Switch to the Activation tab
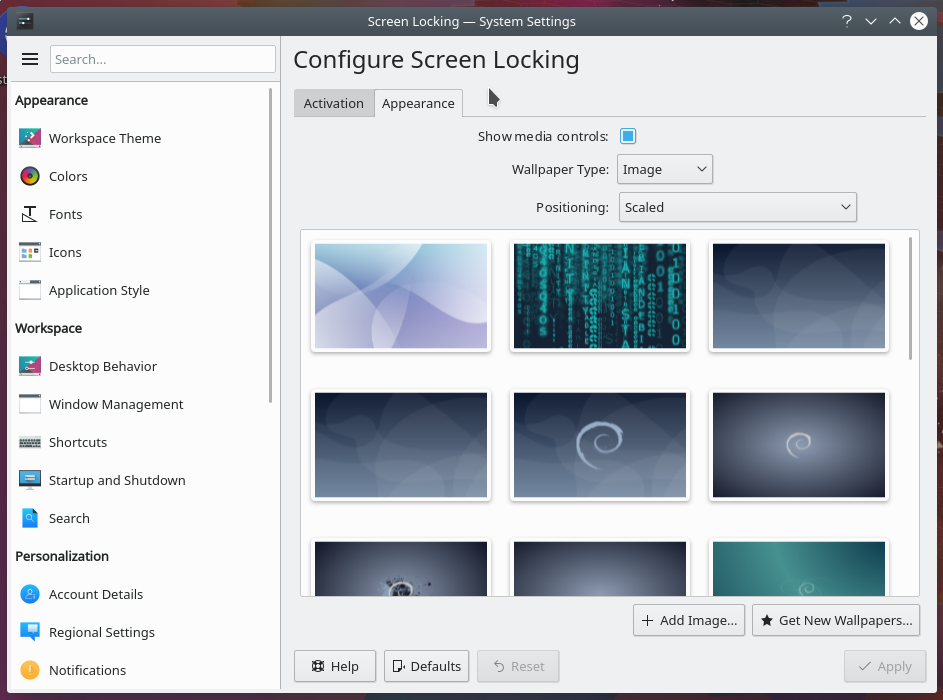 334,103
